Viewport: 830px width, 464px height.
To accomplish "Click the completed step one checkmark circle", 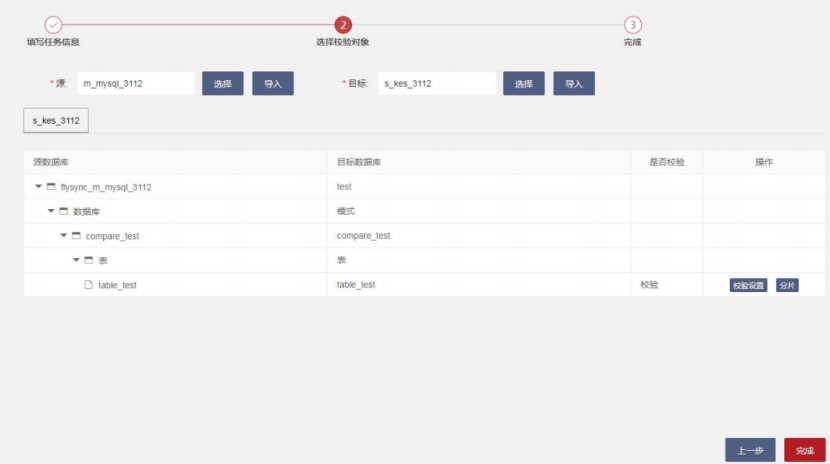I will (53, 25).
